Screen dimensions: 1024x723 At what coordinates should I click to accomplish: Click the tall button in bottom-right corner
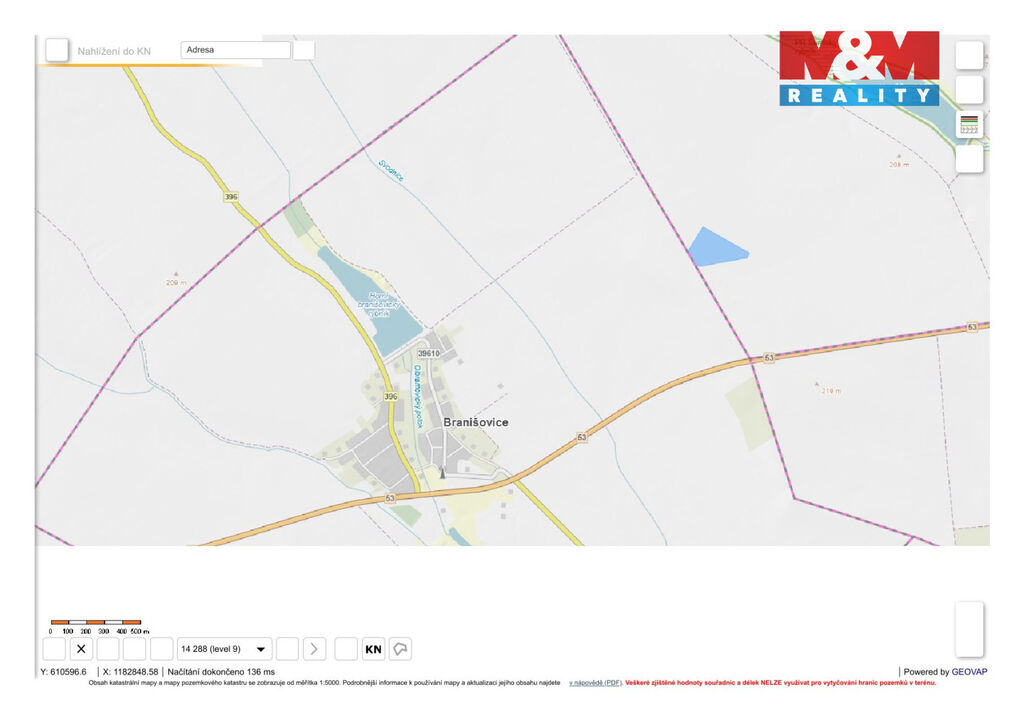pyautogui.click(x=969, y=629)
